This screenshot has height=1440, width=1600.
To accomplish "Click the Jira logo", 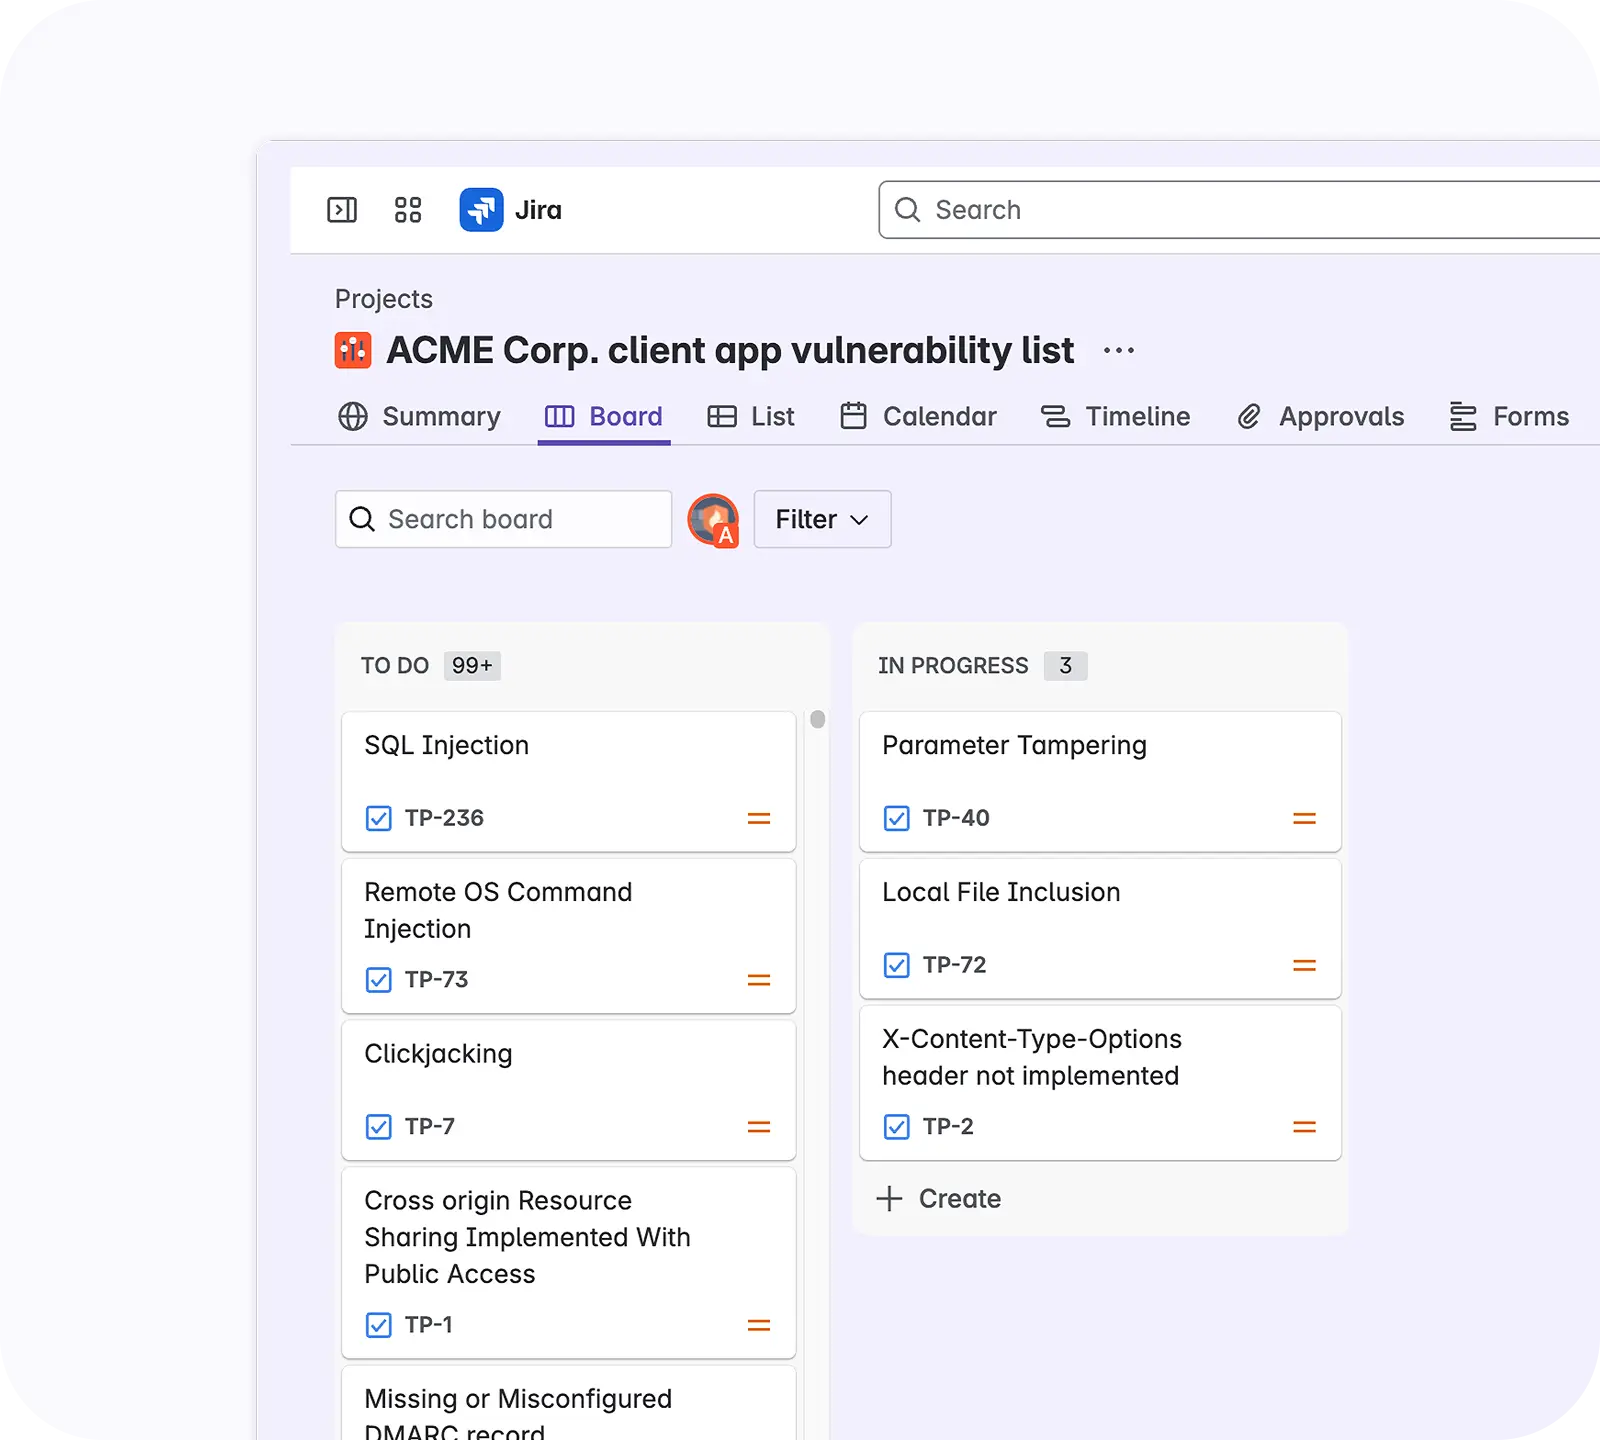I will 481,210.
